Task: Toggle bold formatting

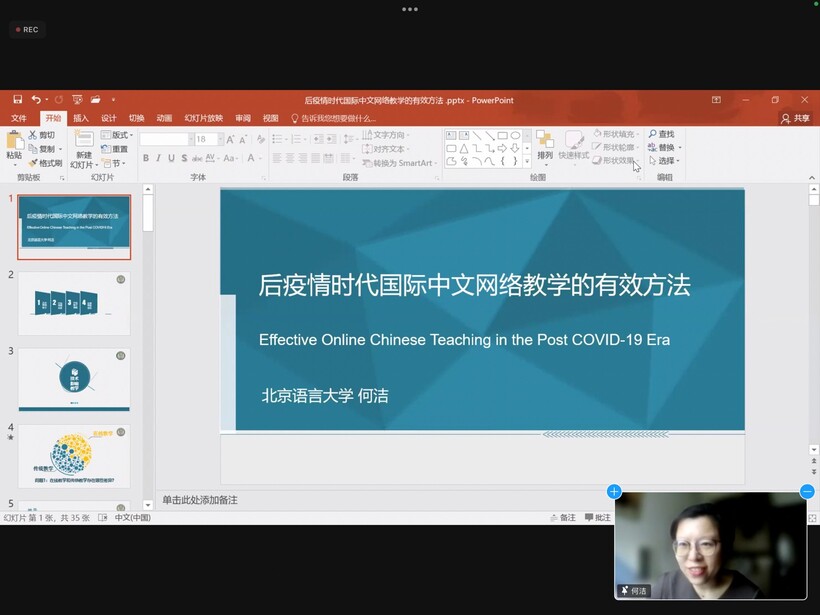Action: pos(146,158)
